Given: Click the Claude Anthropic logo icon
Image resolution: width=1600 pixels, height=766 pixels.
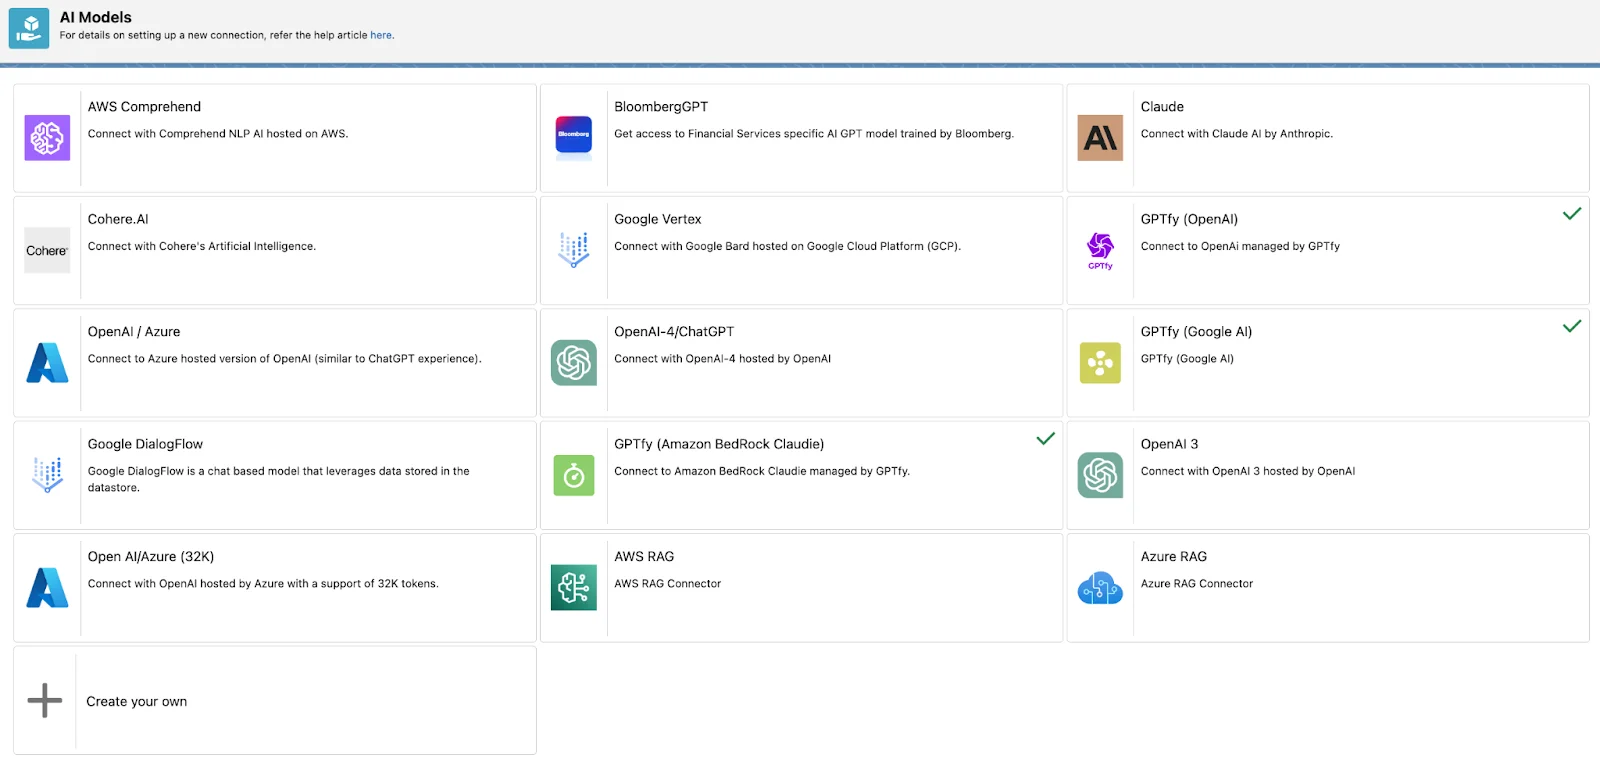Looking at the screenshot, I should [1100, 138].
